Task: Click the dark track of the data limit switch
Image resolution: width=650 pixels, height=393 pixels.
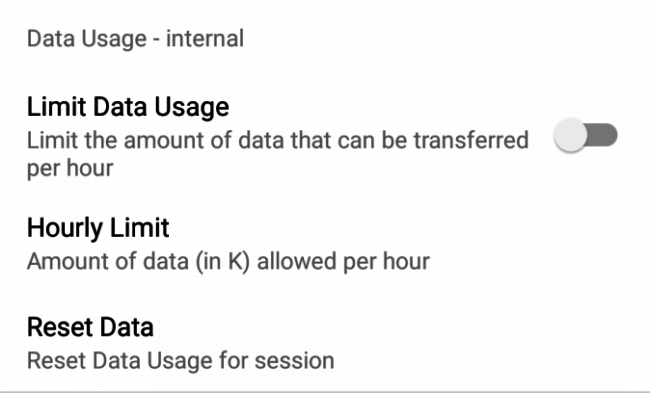Action: (603, 135)
